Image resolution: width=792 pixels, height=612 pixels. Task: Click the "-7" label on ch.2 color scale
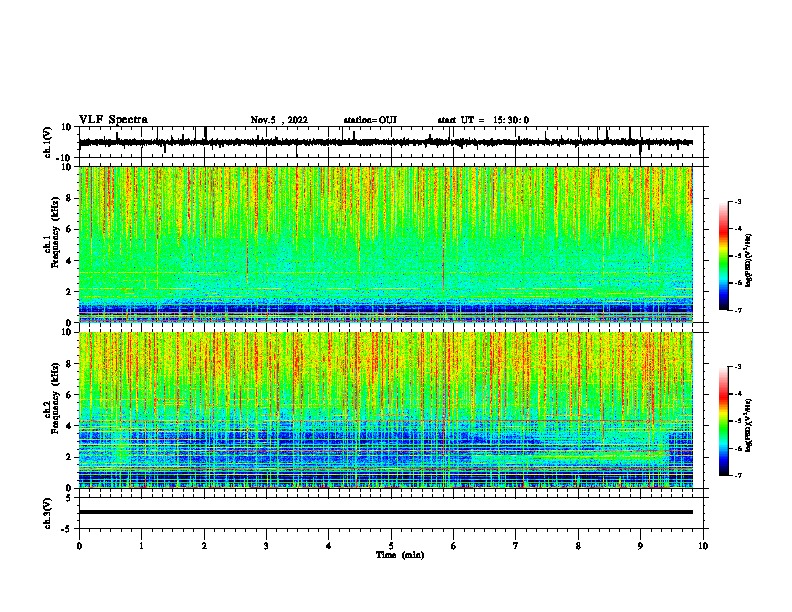[x=737, y=475]
